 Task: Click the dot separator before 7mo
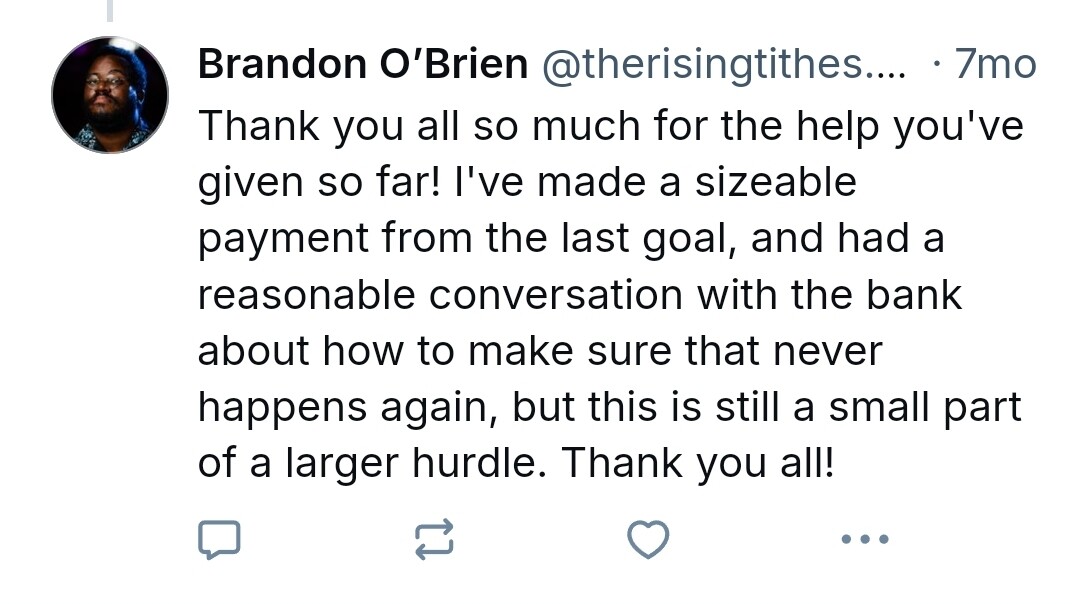click(x=936, y=64)
